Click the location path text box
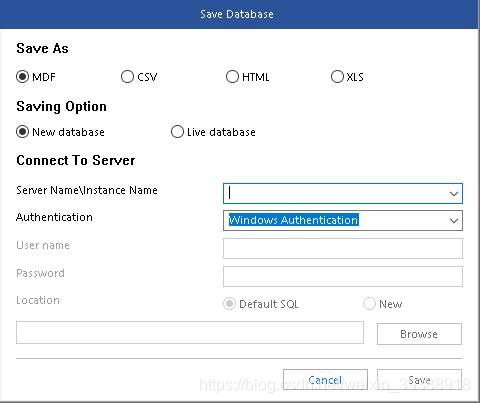 pyautogui.click(x=190, y=333)
